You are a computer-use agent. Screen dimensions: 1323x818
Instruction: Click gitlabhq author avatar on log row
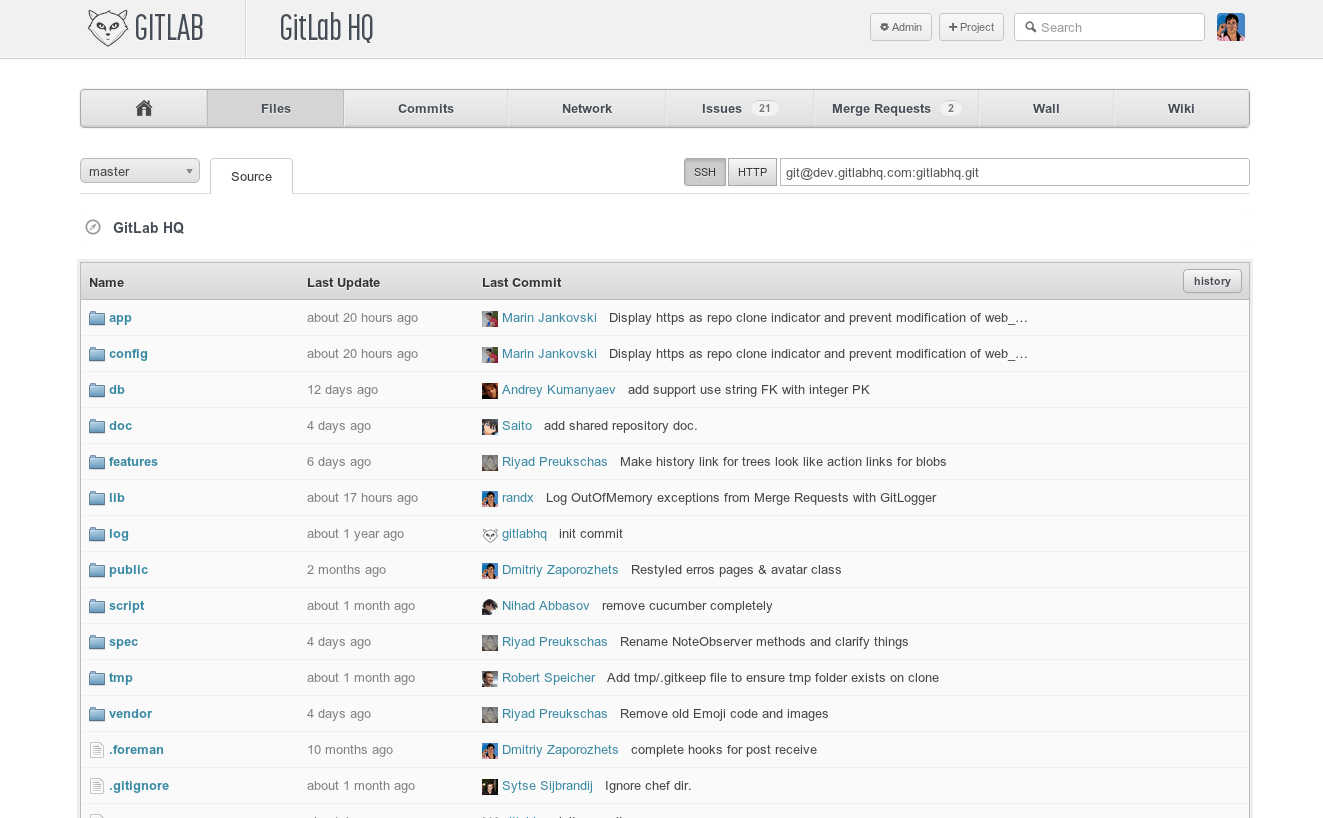pyautogui.click(x=490, y=534)
